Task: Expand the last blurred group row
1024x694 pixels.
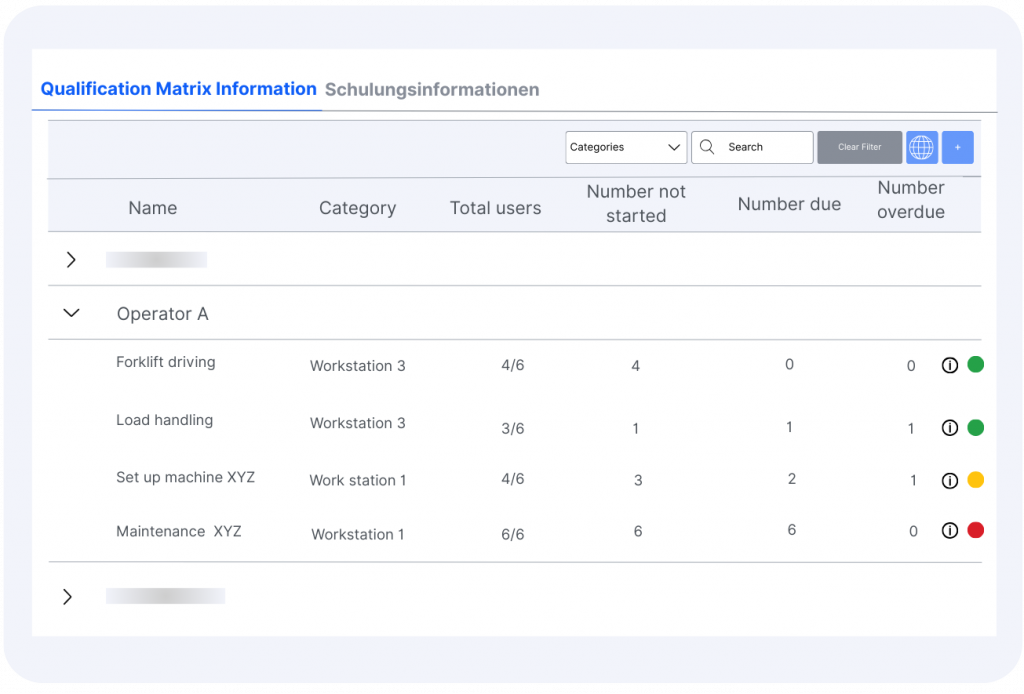Action: coord(68,597)
